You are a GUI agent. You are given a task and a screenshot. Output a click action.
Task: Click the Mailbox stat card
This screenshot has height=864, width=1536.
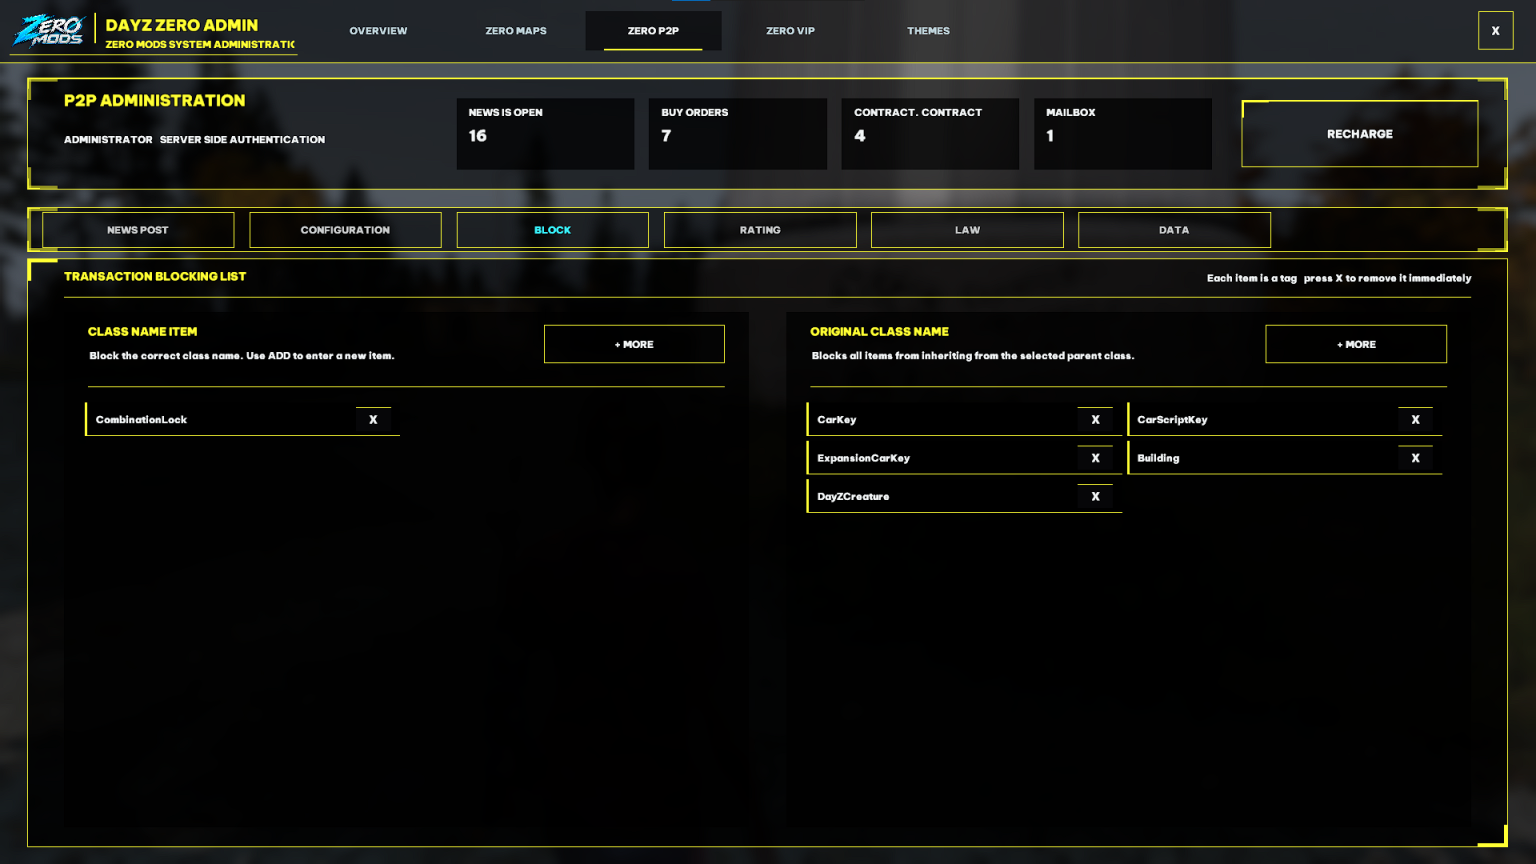point(1123,133)
